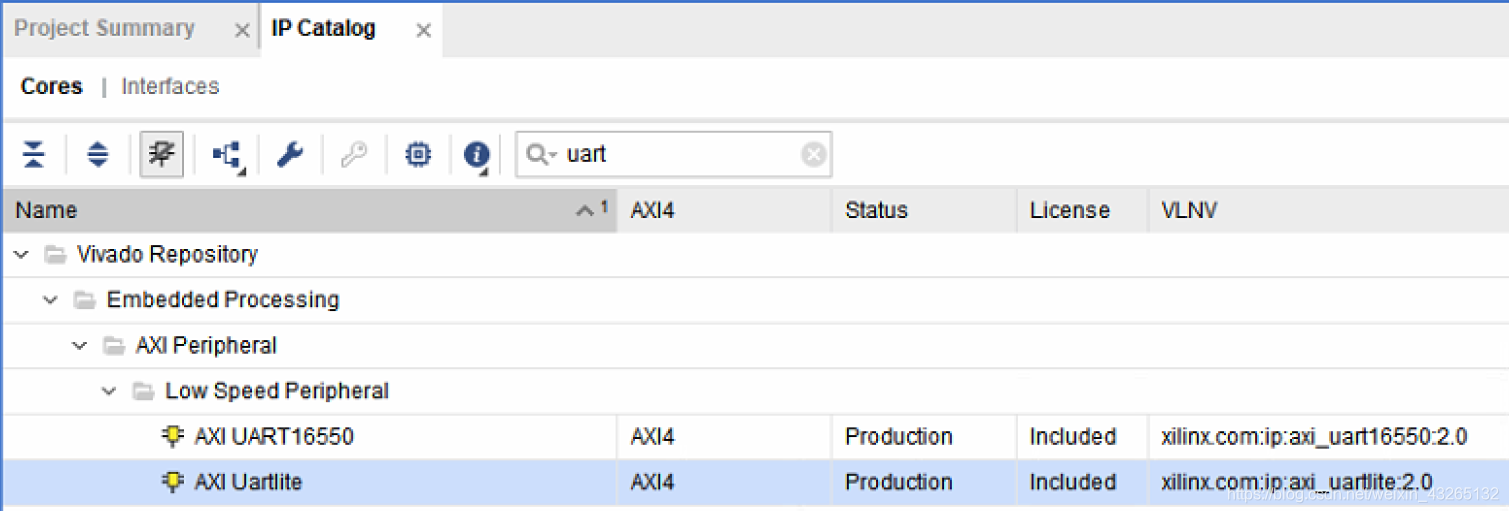The width and height of the screenshot is (1509, 513).
Task: Close the IP Catalog tab
Action: tap(423, 31)
